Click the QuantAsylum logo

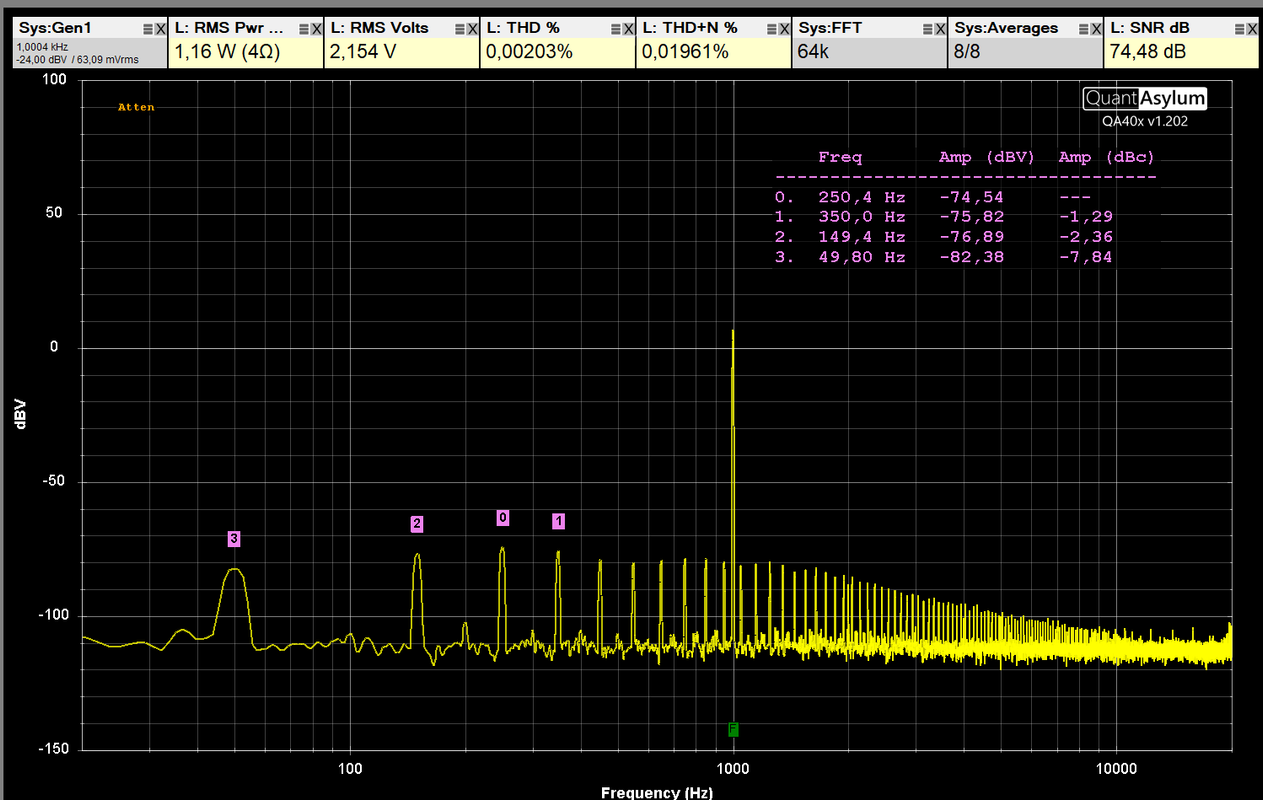[1145, 98]
